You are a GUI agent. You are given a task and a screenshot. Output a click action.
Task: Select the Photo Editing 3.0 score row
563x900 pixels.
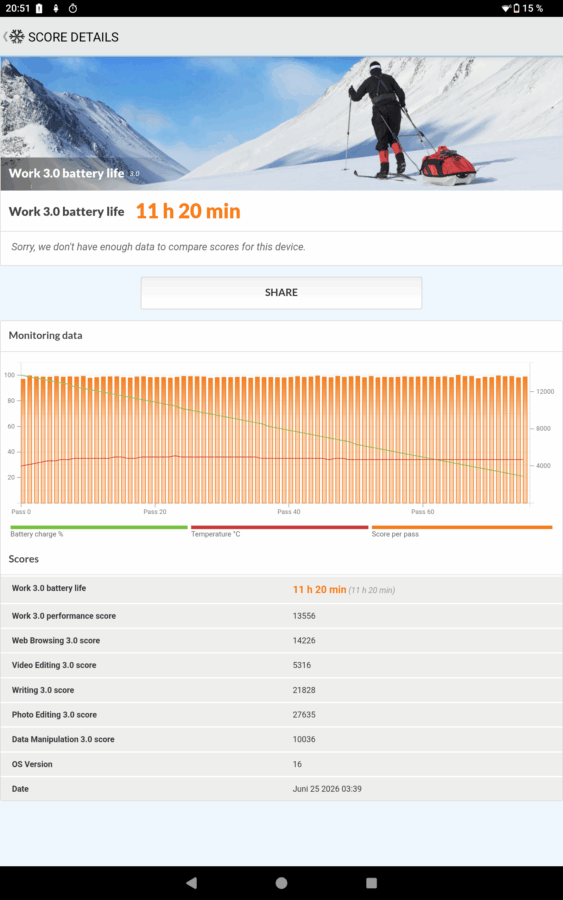click(x=281, y=715)
